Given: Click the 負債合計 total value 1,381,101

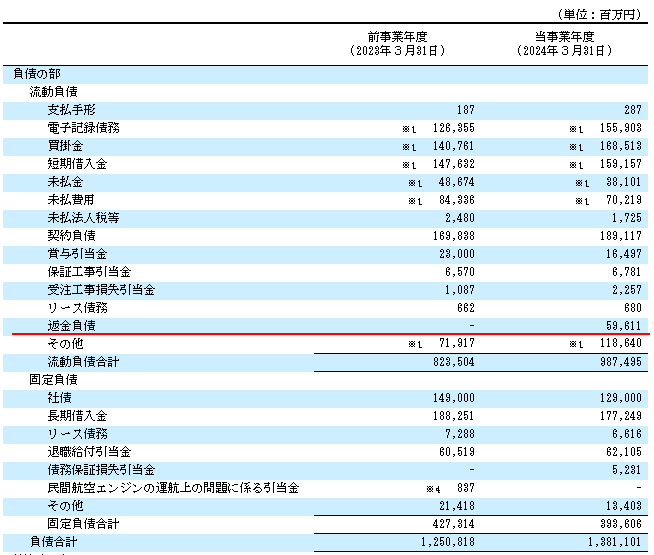Looking at the screenshot, I should coord(613,541).
